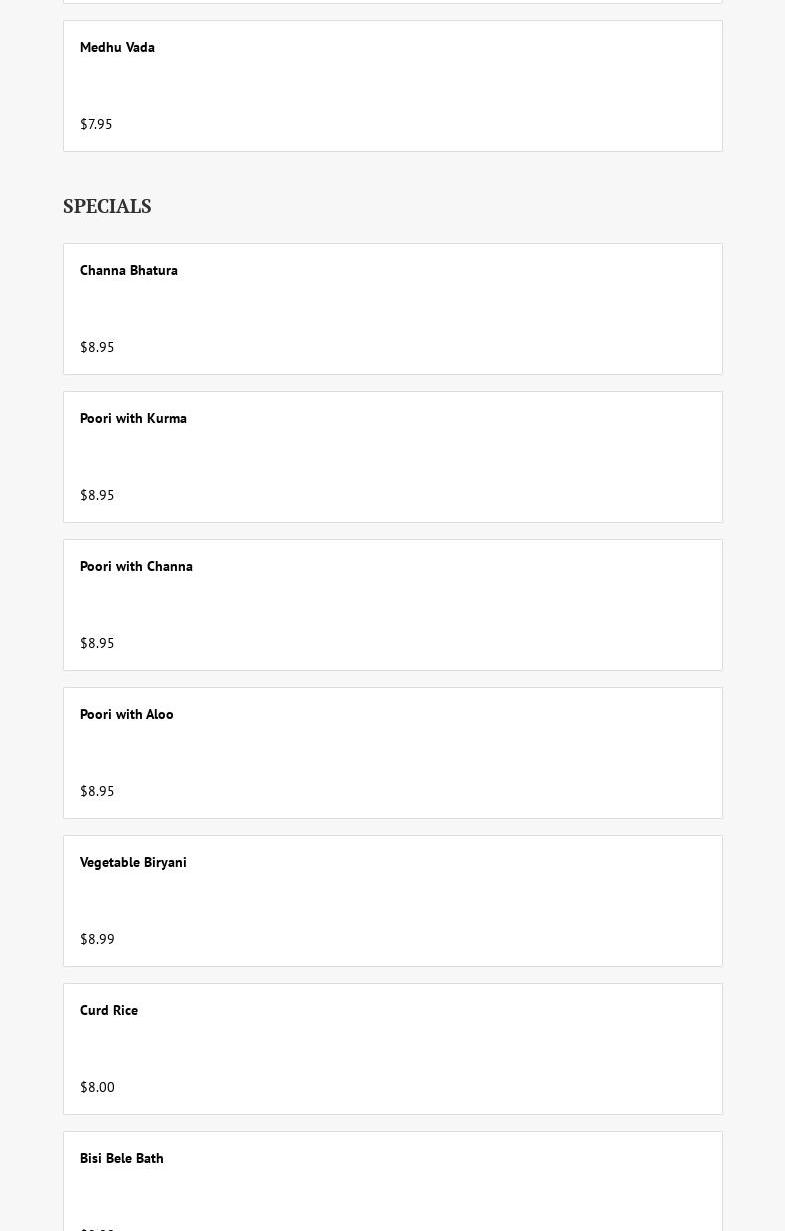Click the $7.95 price under Medhu Vada

pyautogui.click(x=96, y=124)
